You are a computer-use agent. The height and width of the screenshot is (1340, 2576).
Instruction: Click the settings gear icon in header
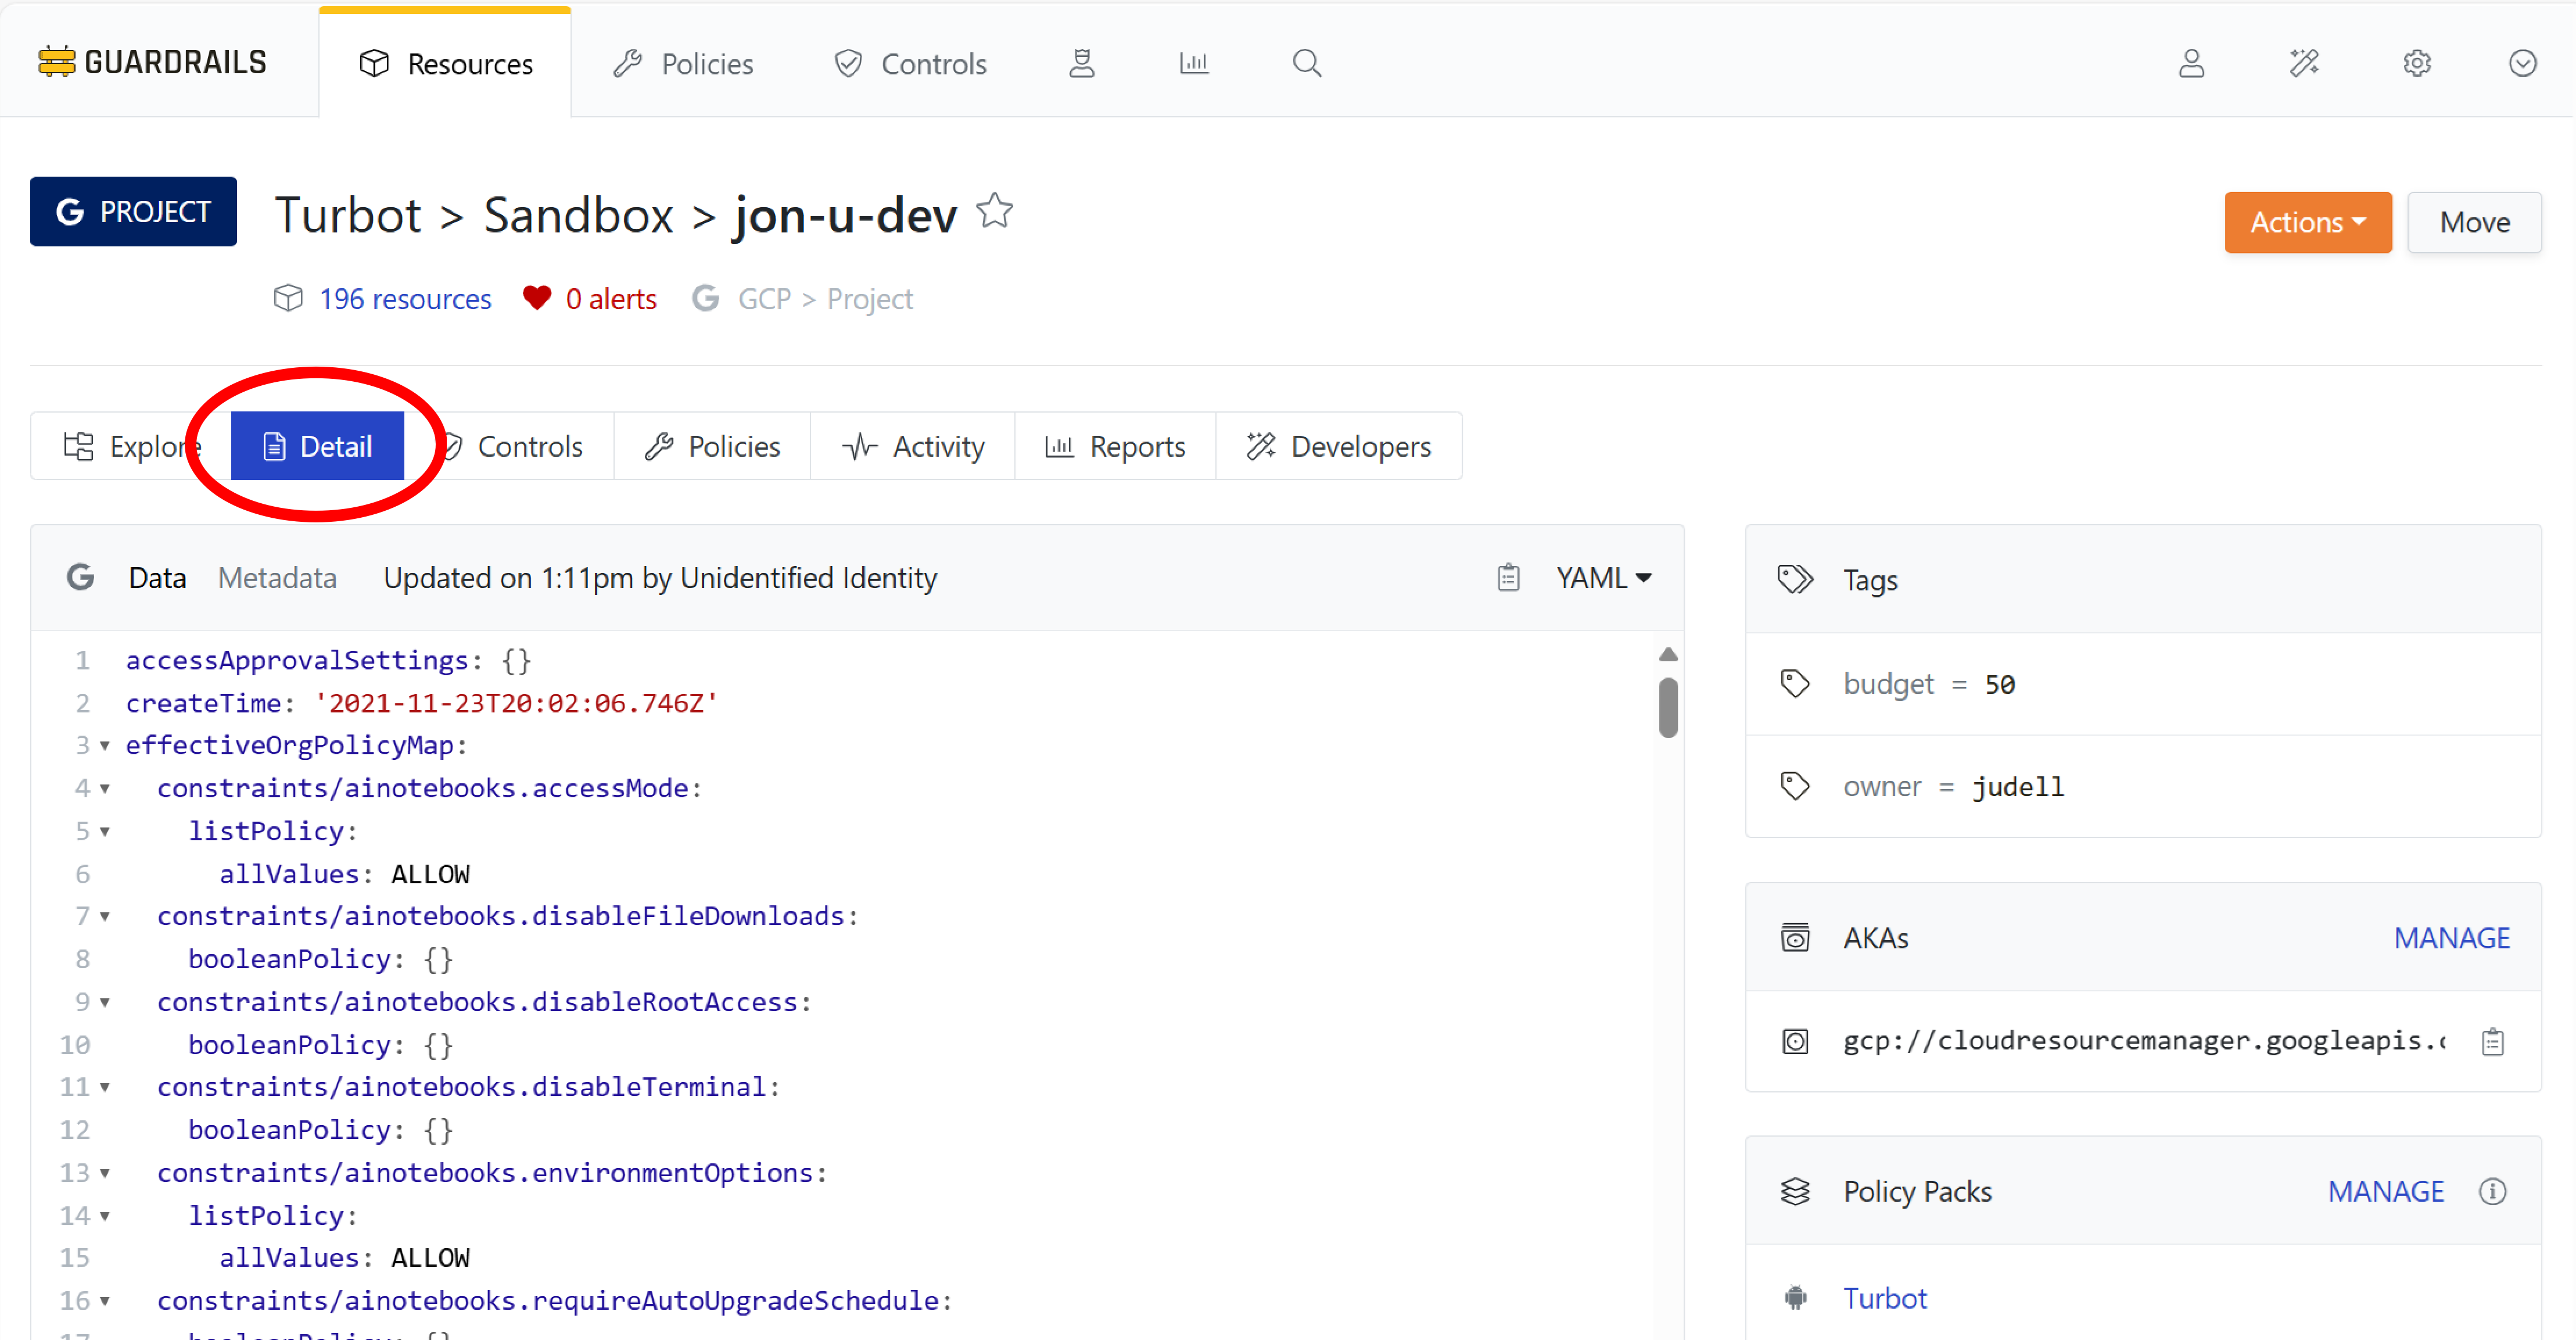point(2416,64)
